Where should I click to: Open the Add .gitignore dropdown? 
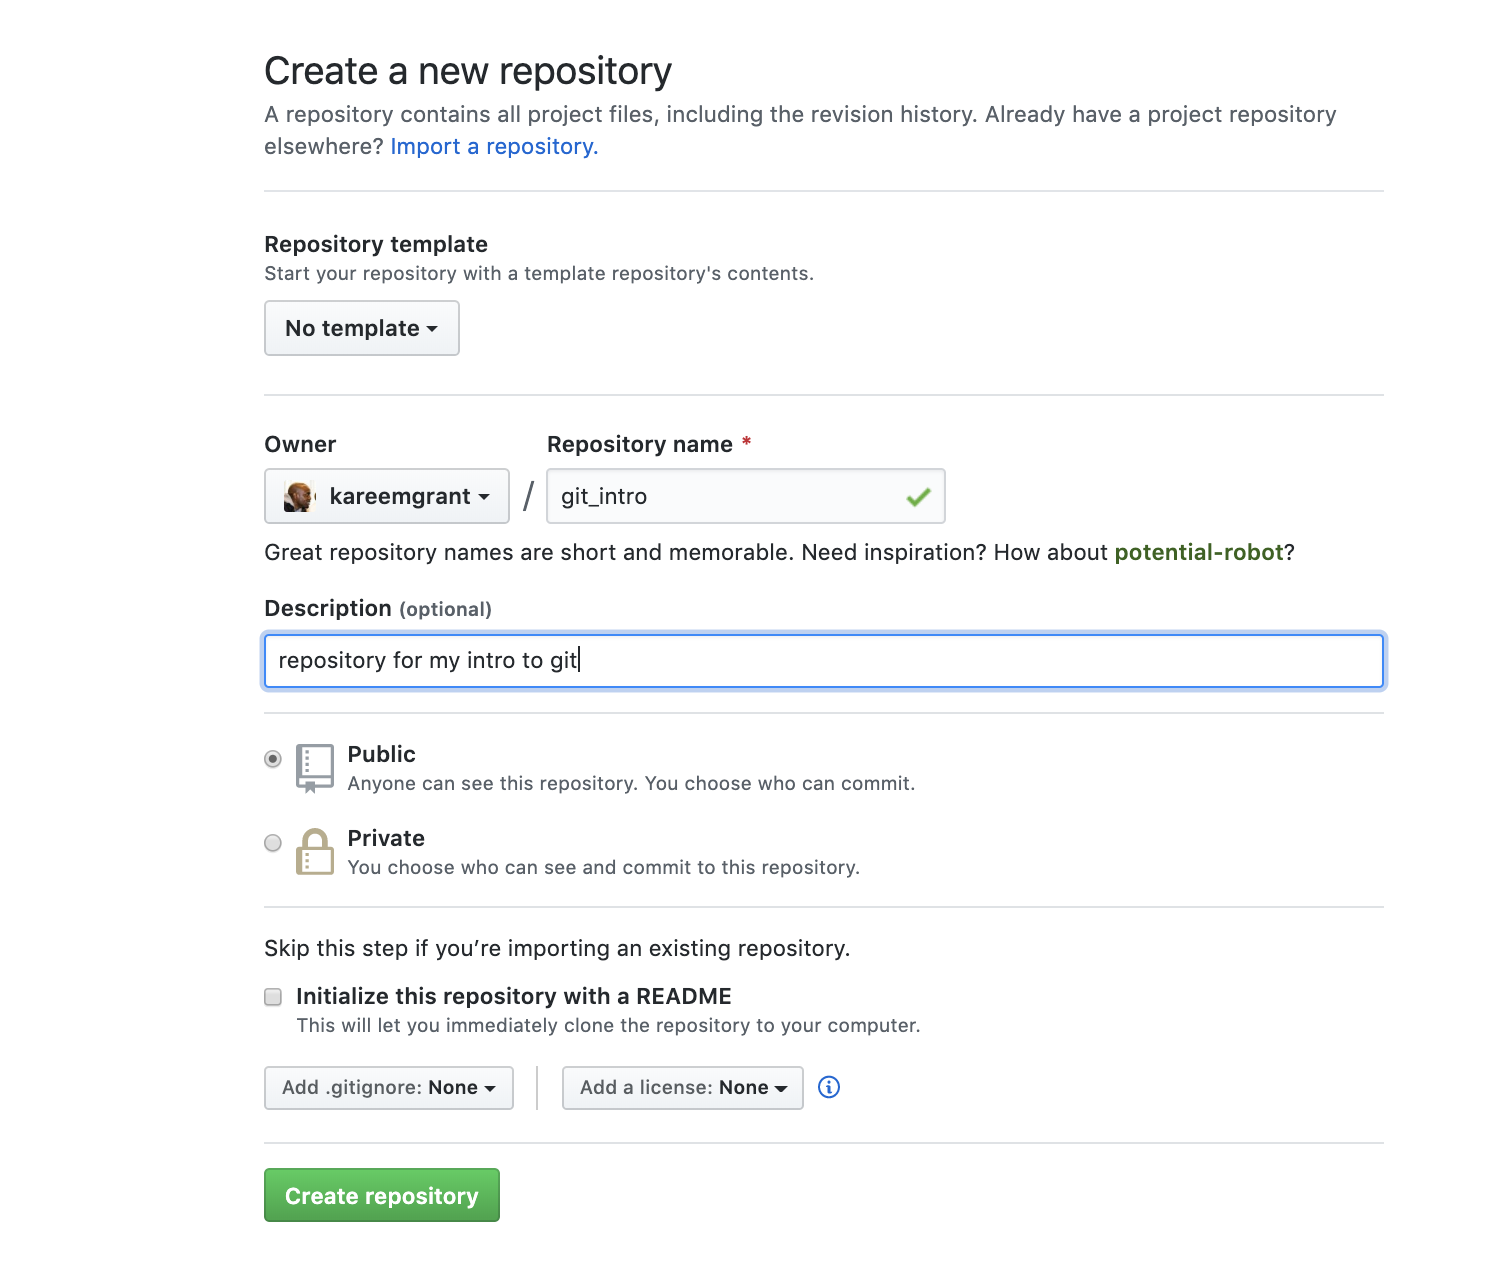[389, 1088]
